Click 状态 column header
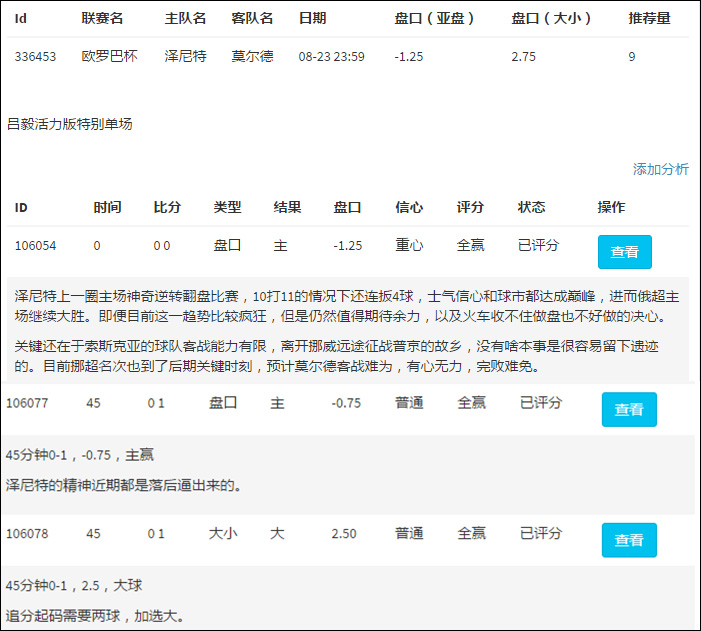Screen dimensions: 701x631 (532, 207)
